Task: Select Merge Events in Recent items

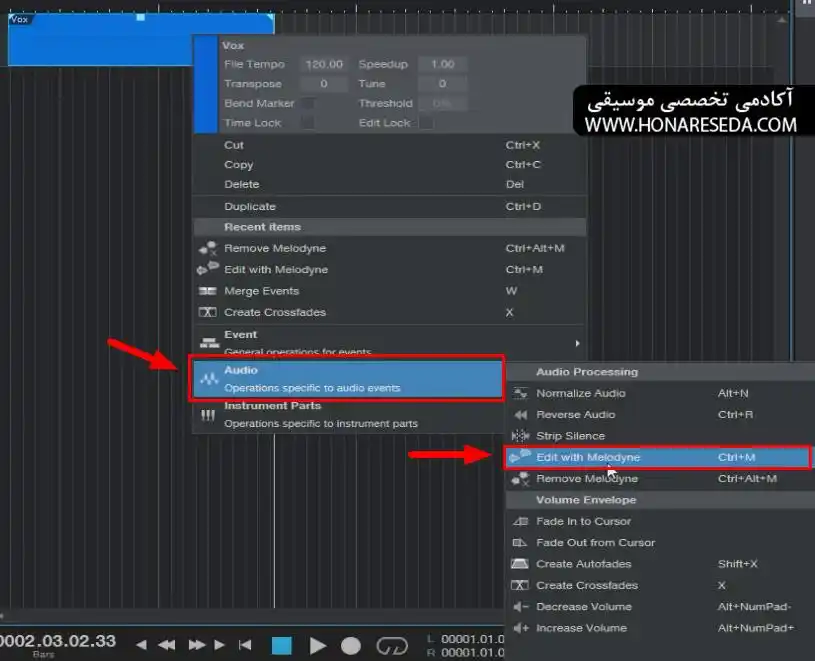Action: pyautogui.click(x=389, y=291)
